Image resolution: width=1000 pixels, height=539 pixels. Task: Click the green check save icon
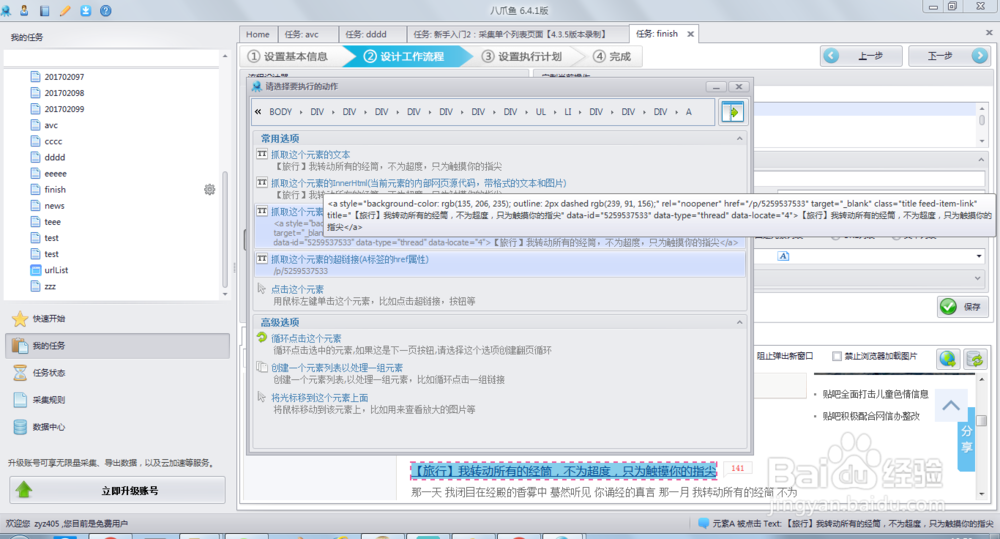948,307
